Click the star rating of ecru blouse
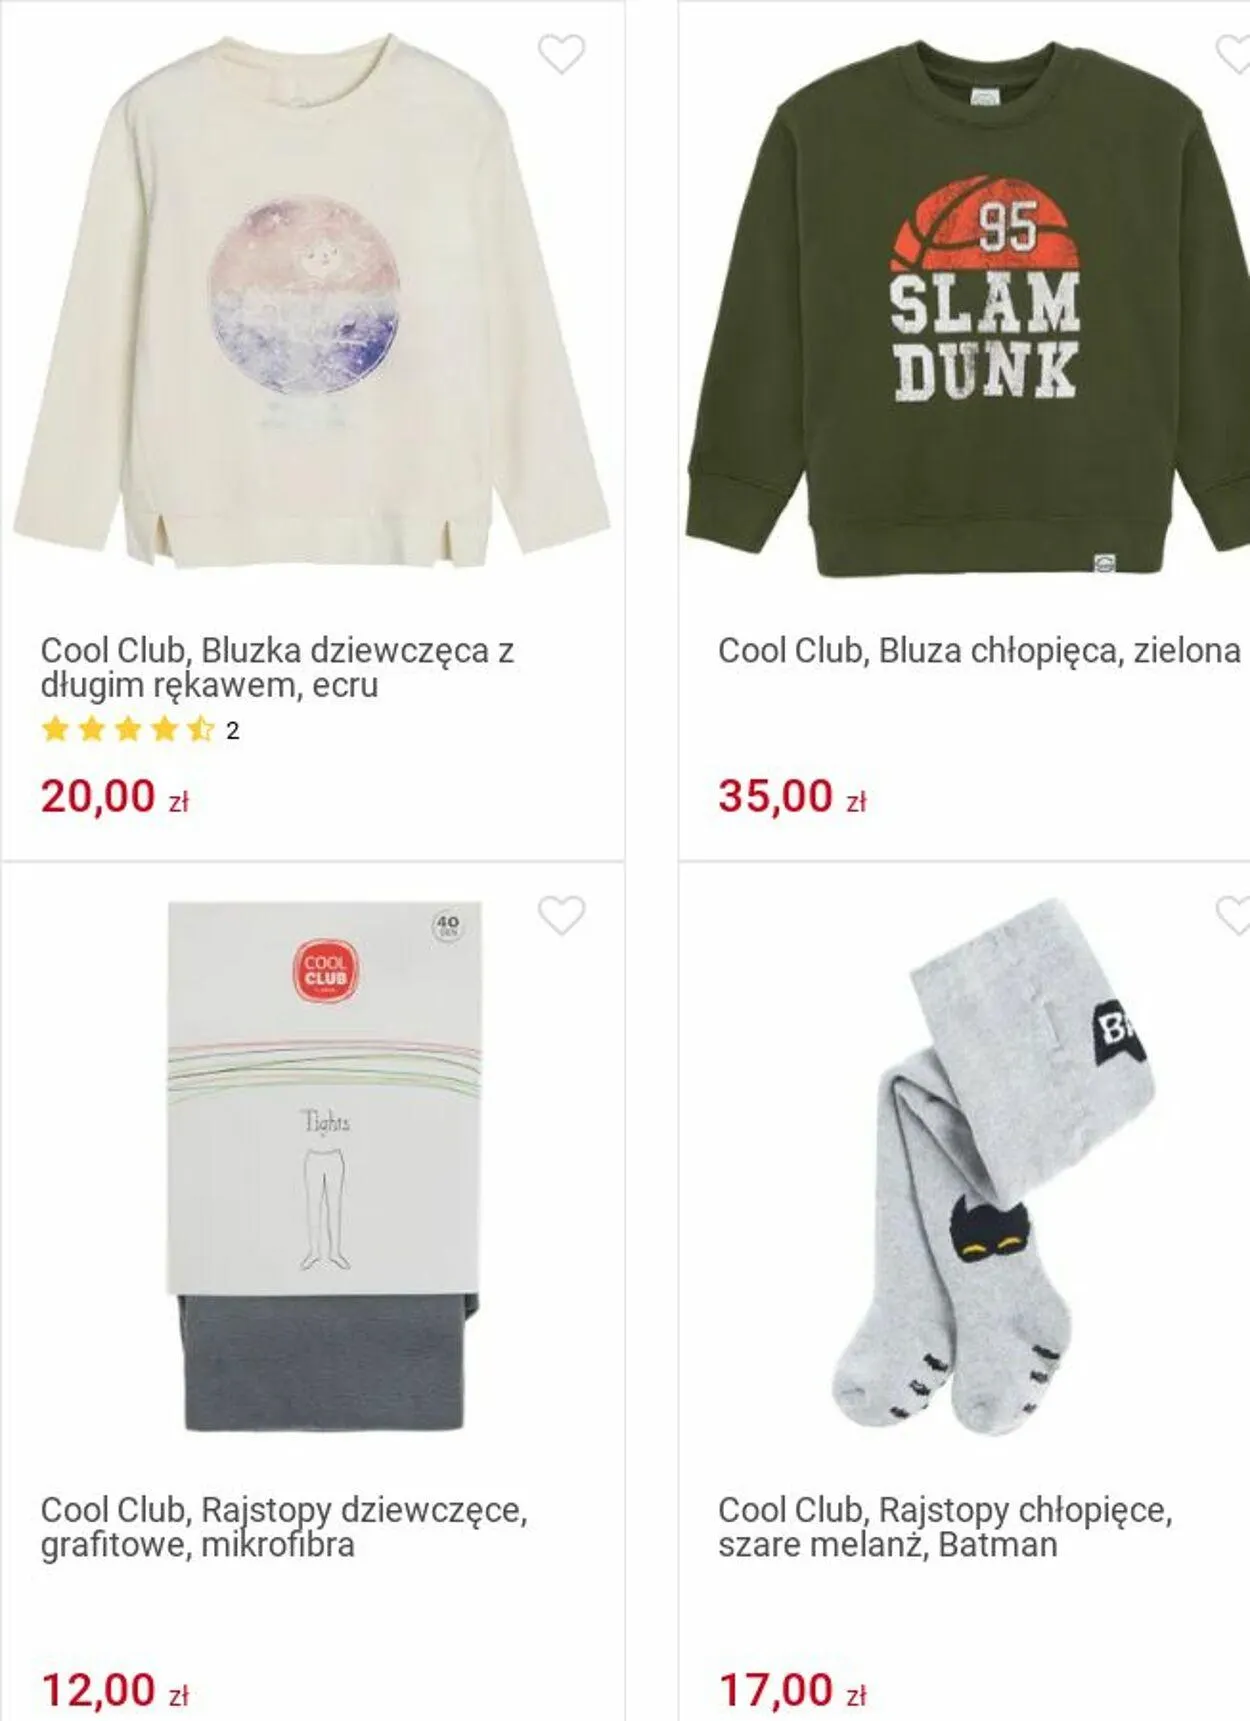Screen dimensions: 1250x1721 128,730
